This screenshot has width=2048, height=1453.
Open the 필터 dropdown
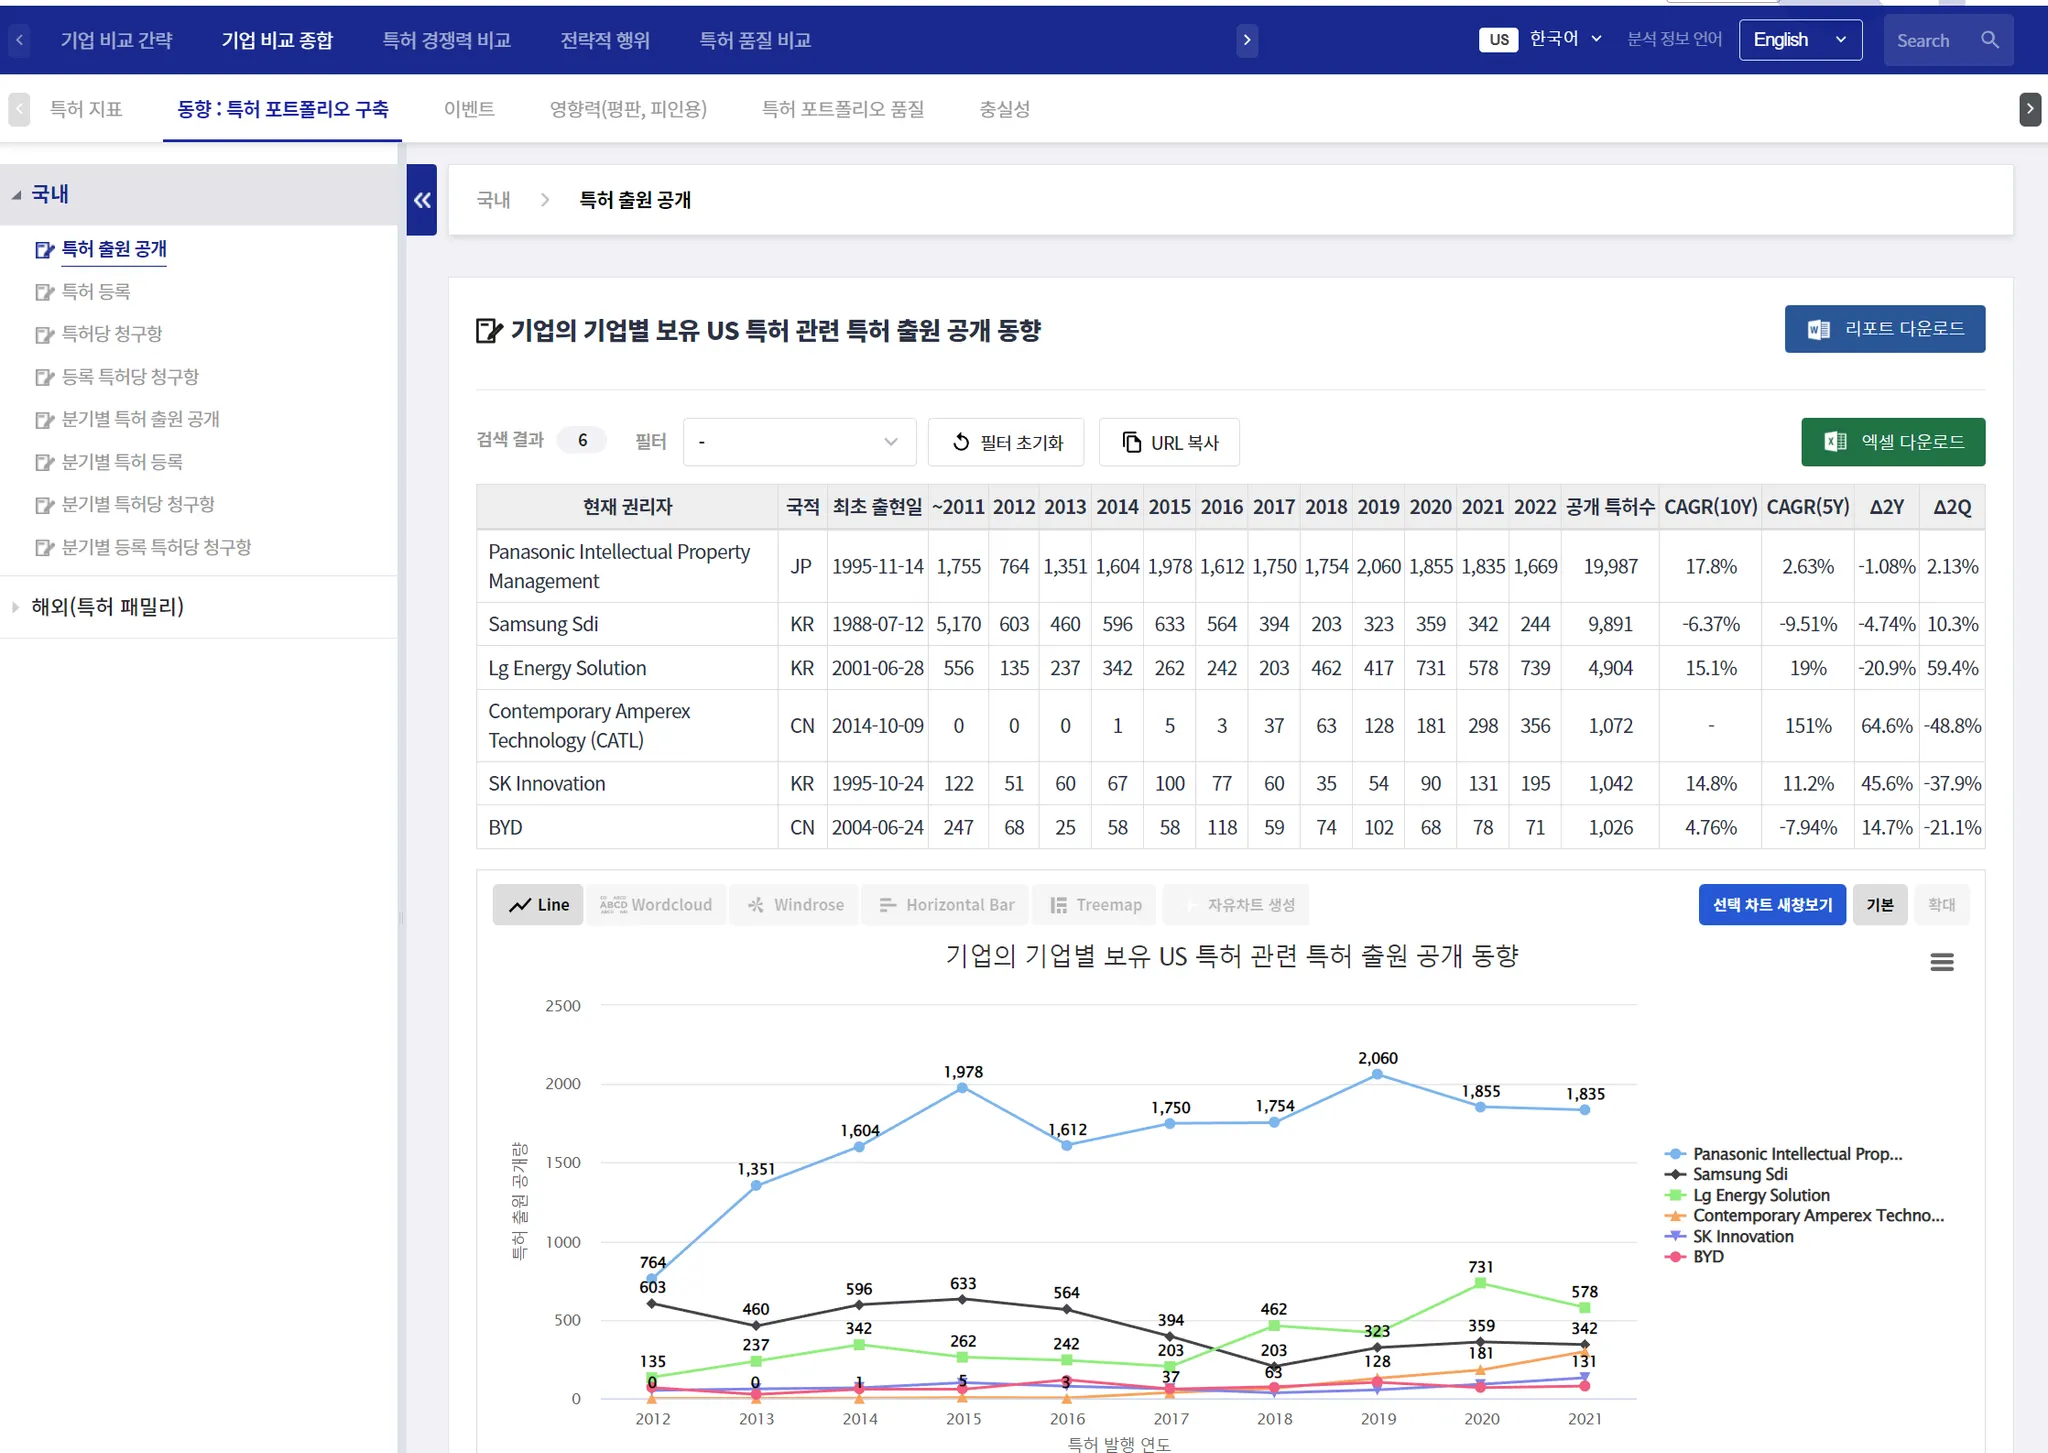pos(798,442)
